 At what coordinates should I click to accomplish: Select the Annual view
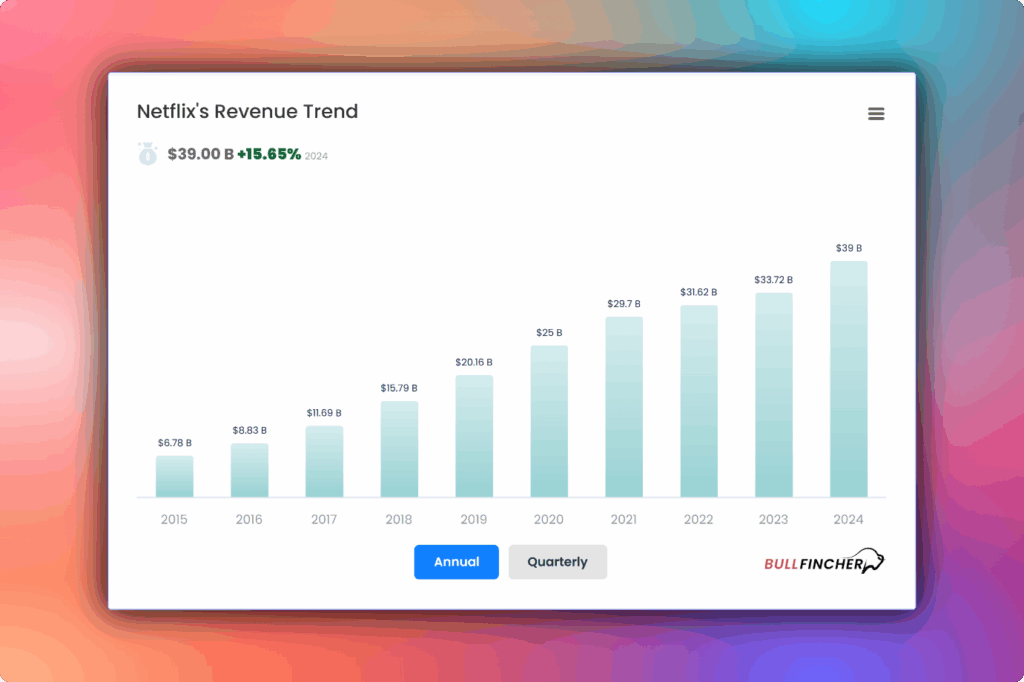click(456, 562)
